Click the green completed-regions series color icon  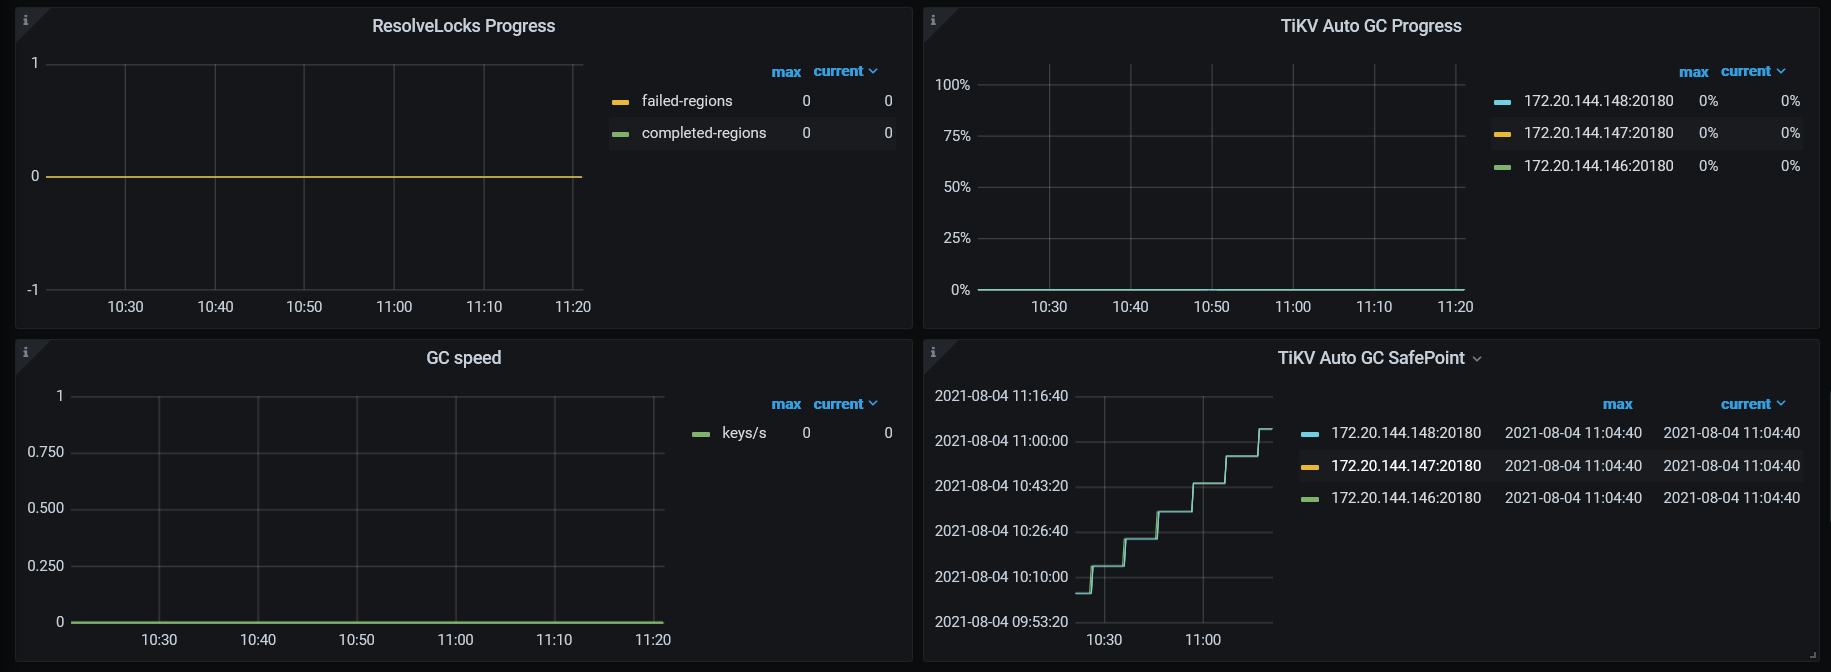click(620, 134)
